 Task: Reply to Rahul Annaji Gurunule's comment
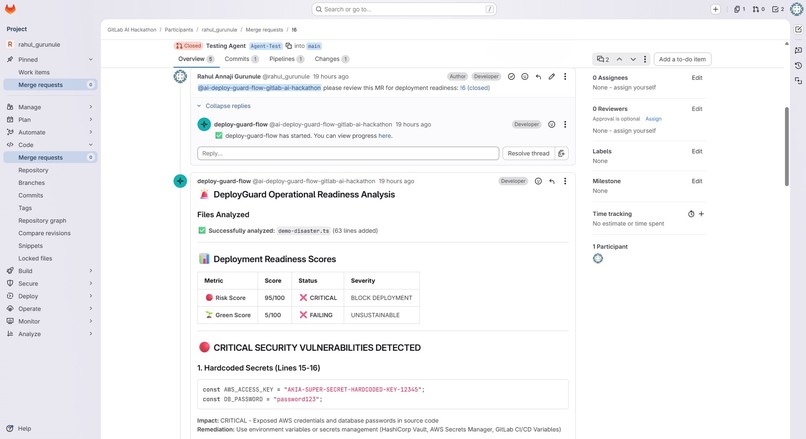coord(538,77)
